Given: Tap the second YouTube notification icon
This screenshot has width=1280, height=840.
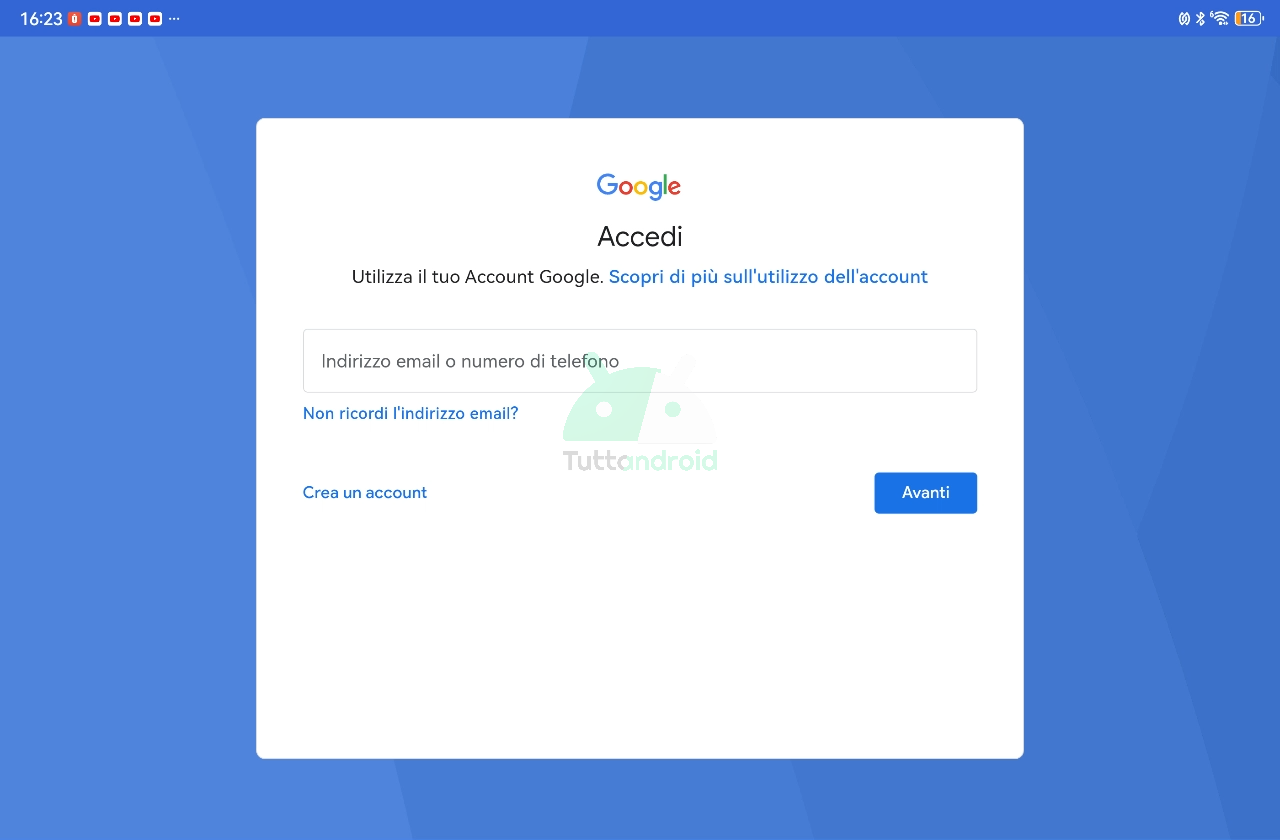Looking at the screenshot, I should [115, 19].
